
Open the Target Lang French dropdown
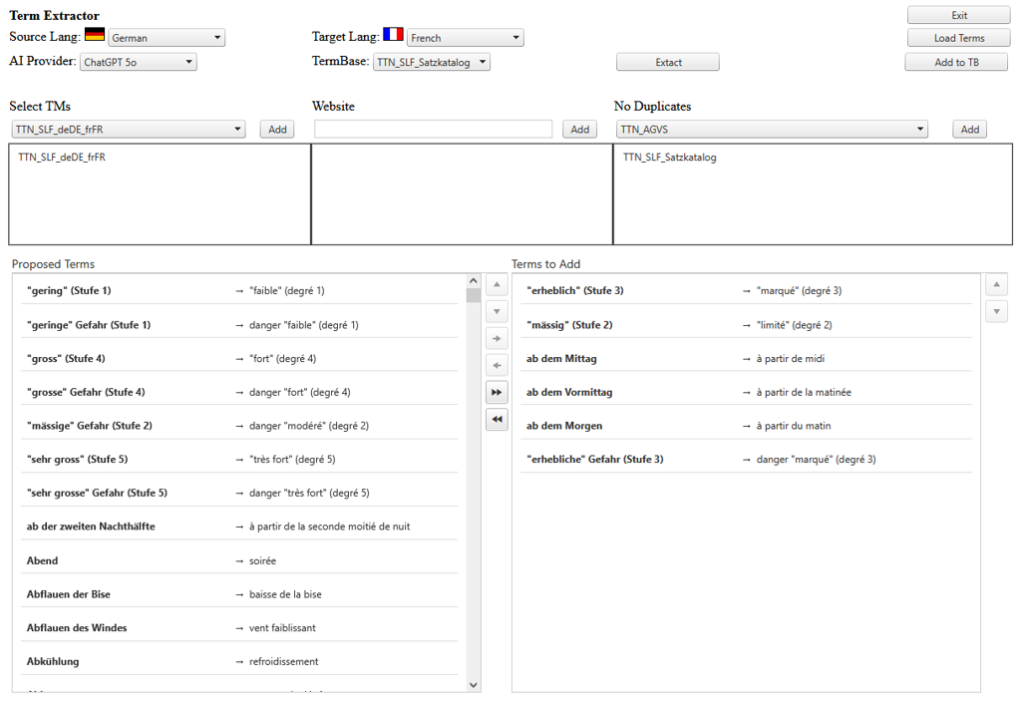click(x=465, y=38)
